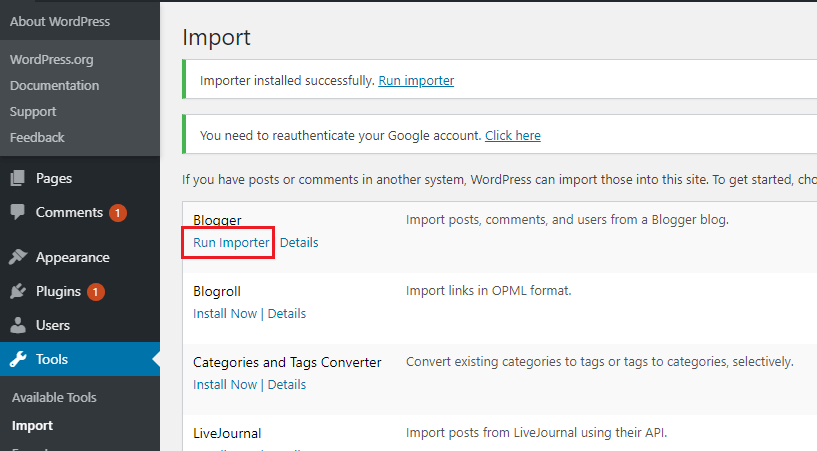Select the Import submenu item
The height and width of the screenshot is (451, 817).
pos(32,425)
